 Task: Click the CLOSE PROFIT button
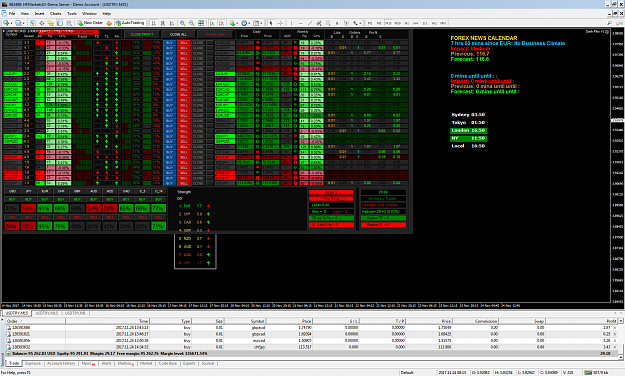click(x=142, y=35)
